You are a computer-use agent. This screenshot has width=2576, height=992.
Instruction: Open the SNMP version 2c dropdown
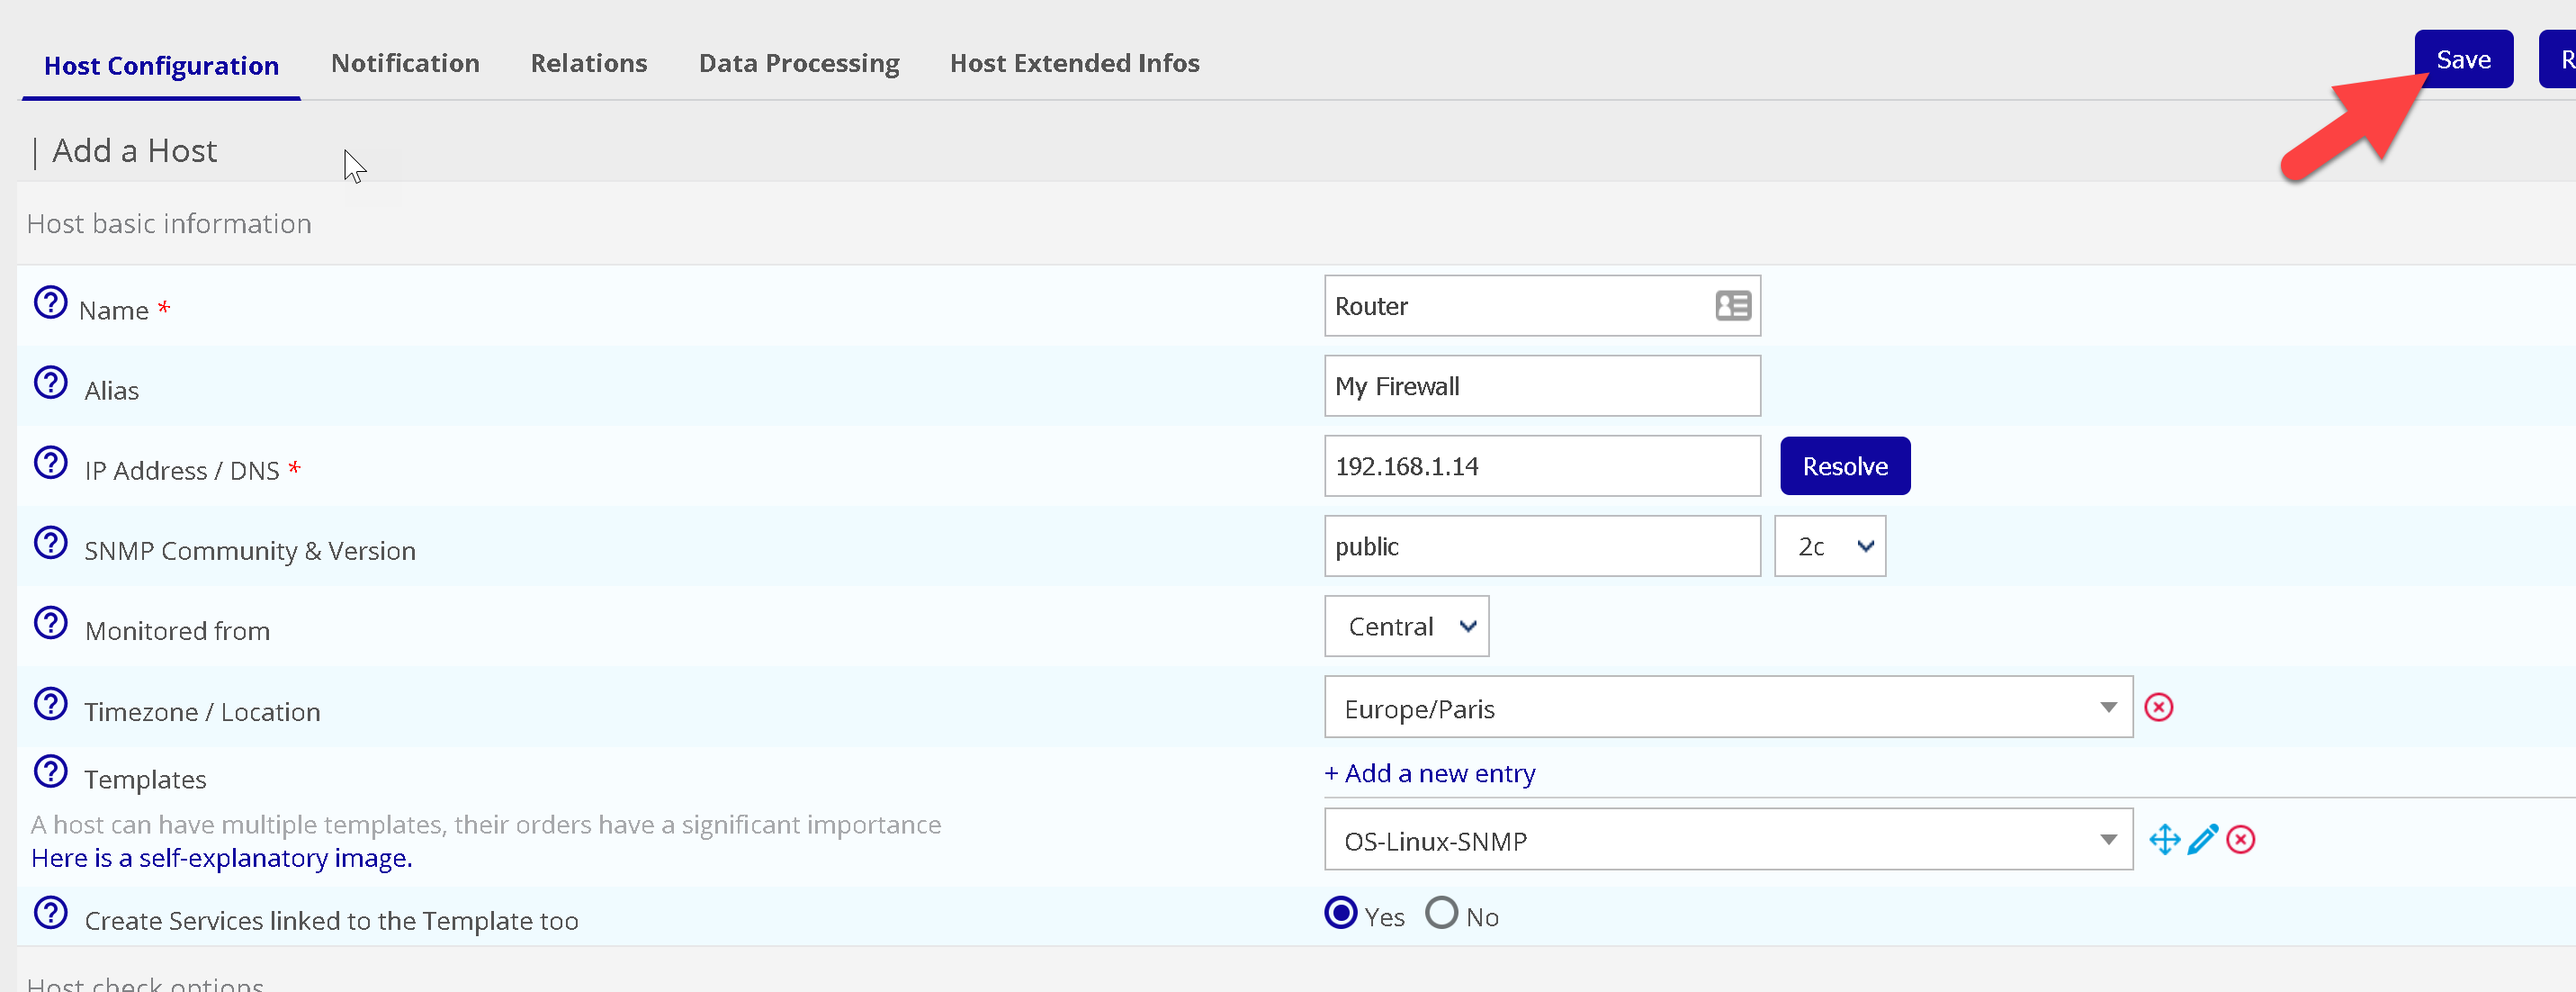(1829, 546)
